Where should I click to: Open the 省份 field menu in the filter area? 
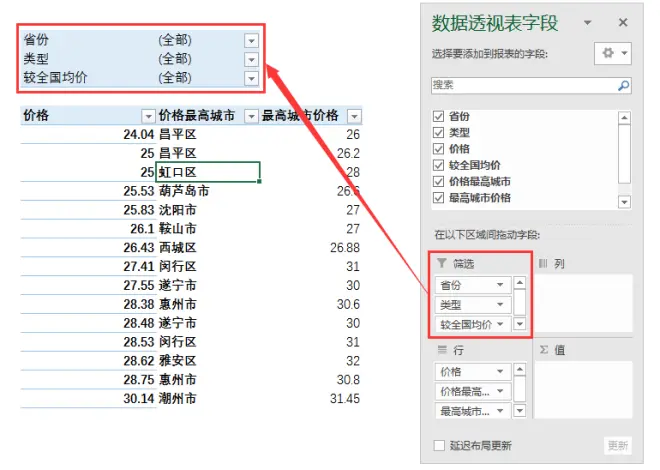coord(500,285)
